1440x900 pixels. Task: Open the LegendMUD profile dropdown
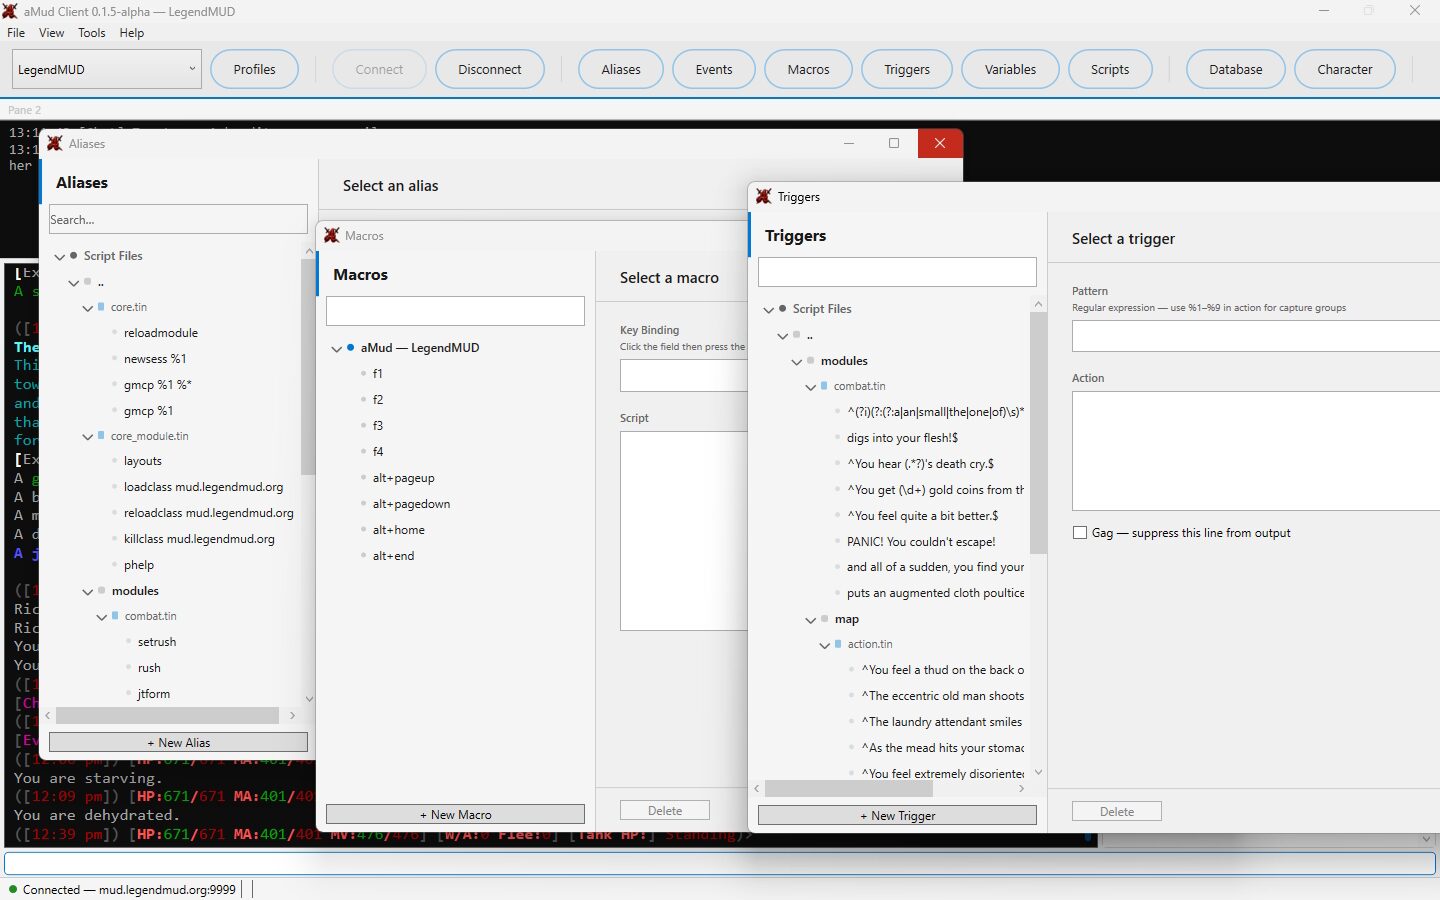pyautogui.click(x=107, y=69)
